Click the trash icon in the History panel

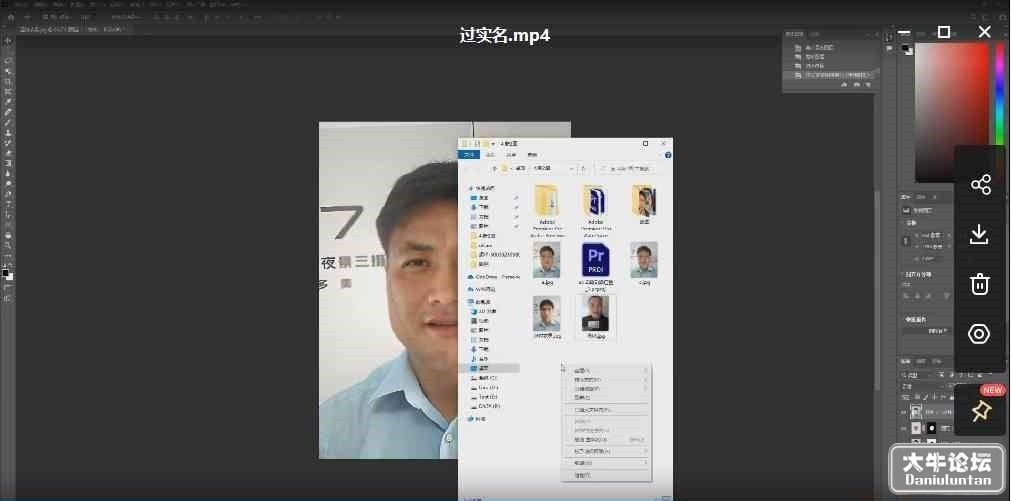[x=868, y=85]
